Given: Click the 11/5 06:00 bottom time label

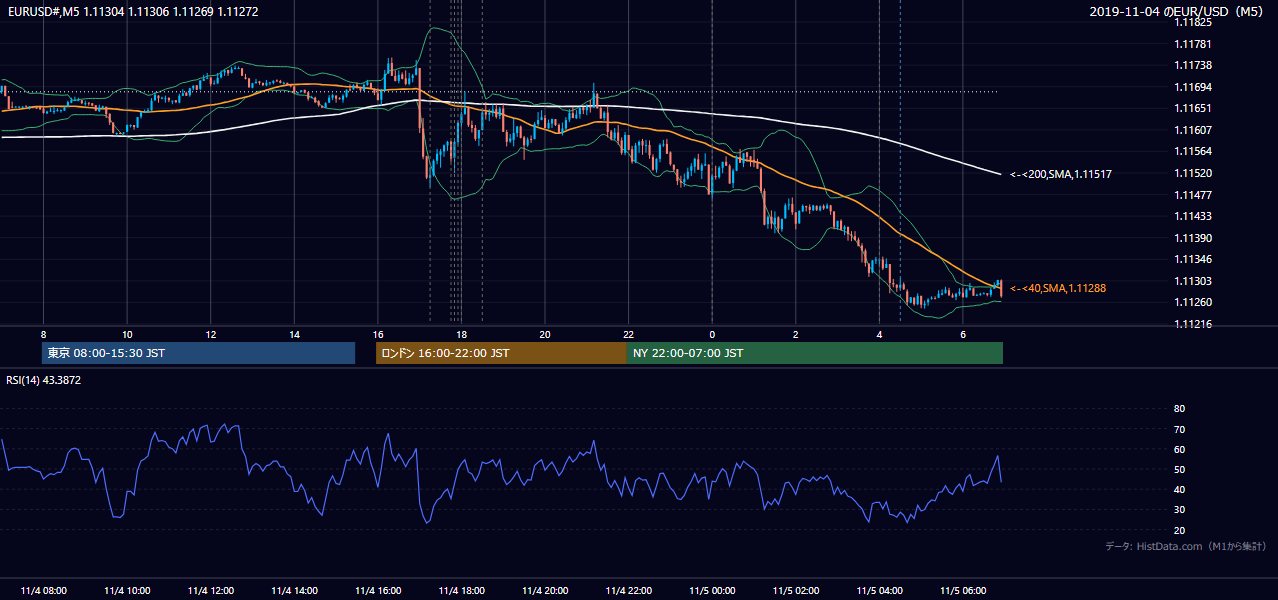Looking at the screenshot, I should coord(963,591).
